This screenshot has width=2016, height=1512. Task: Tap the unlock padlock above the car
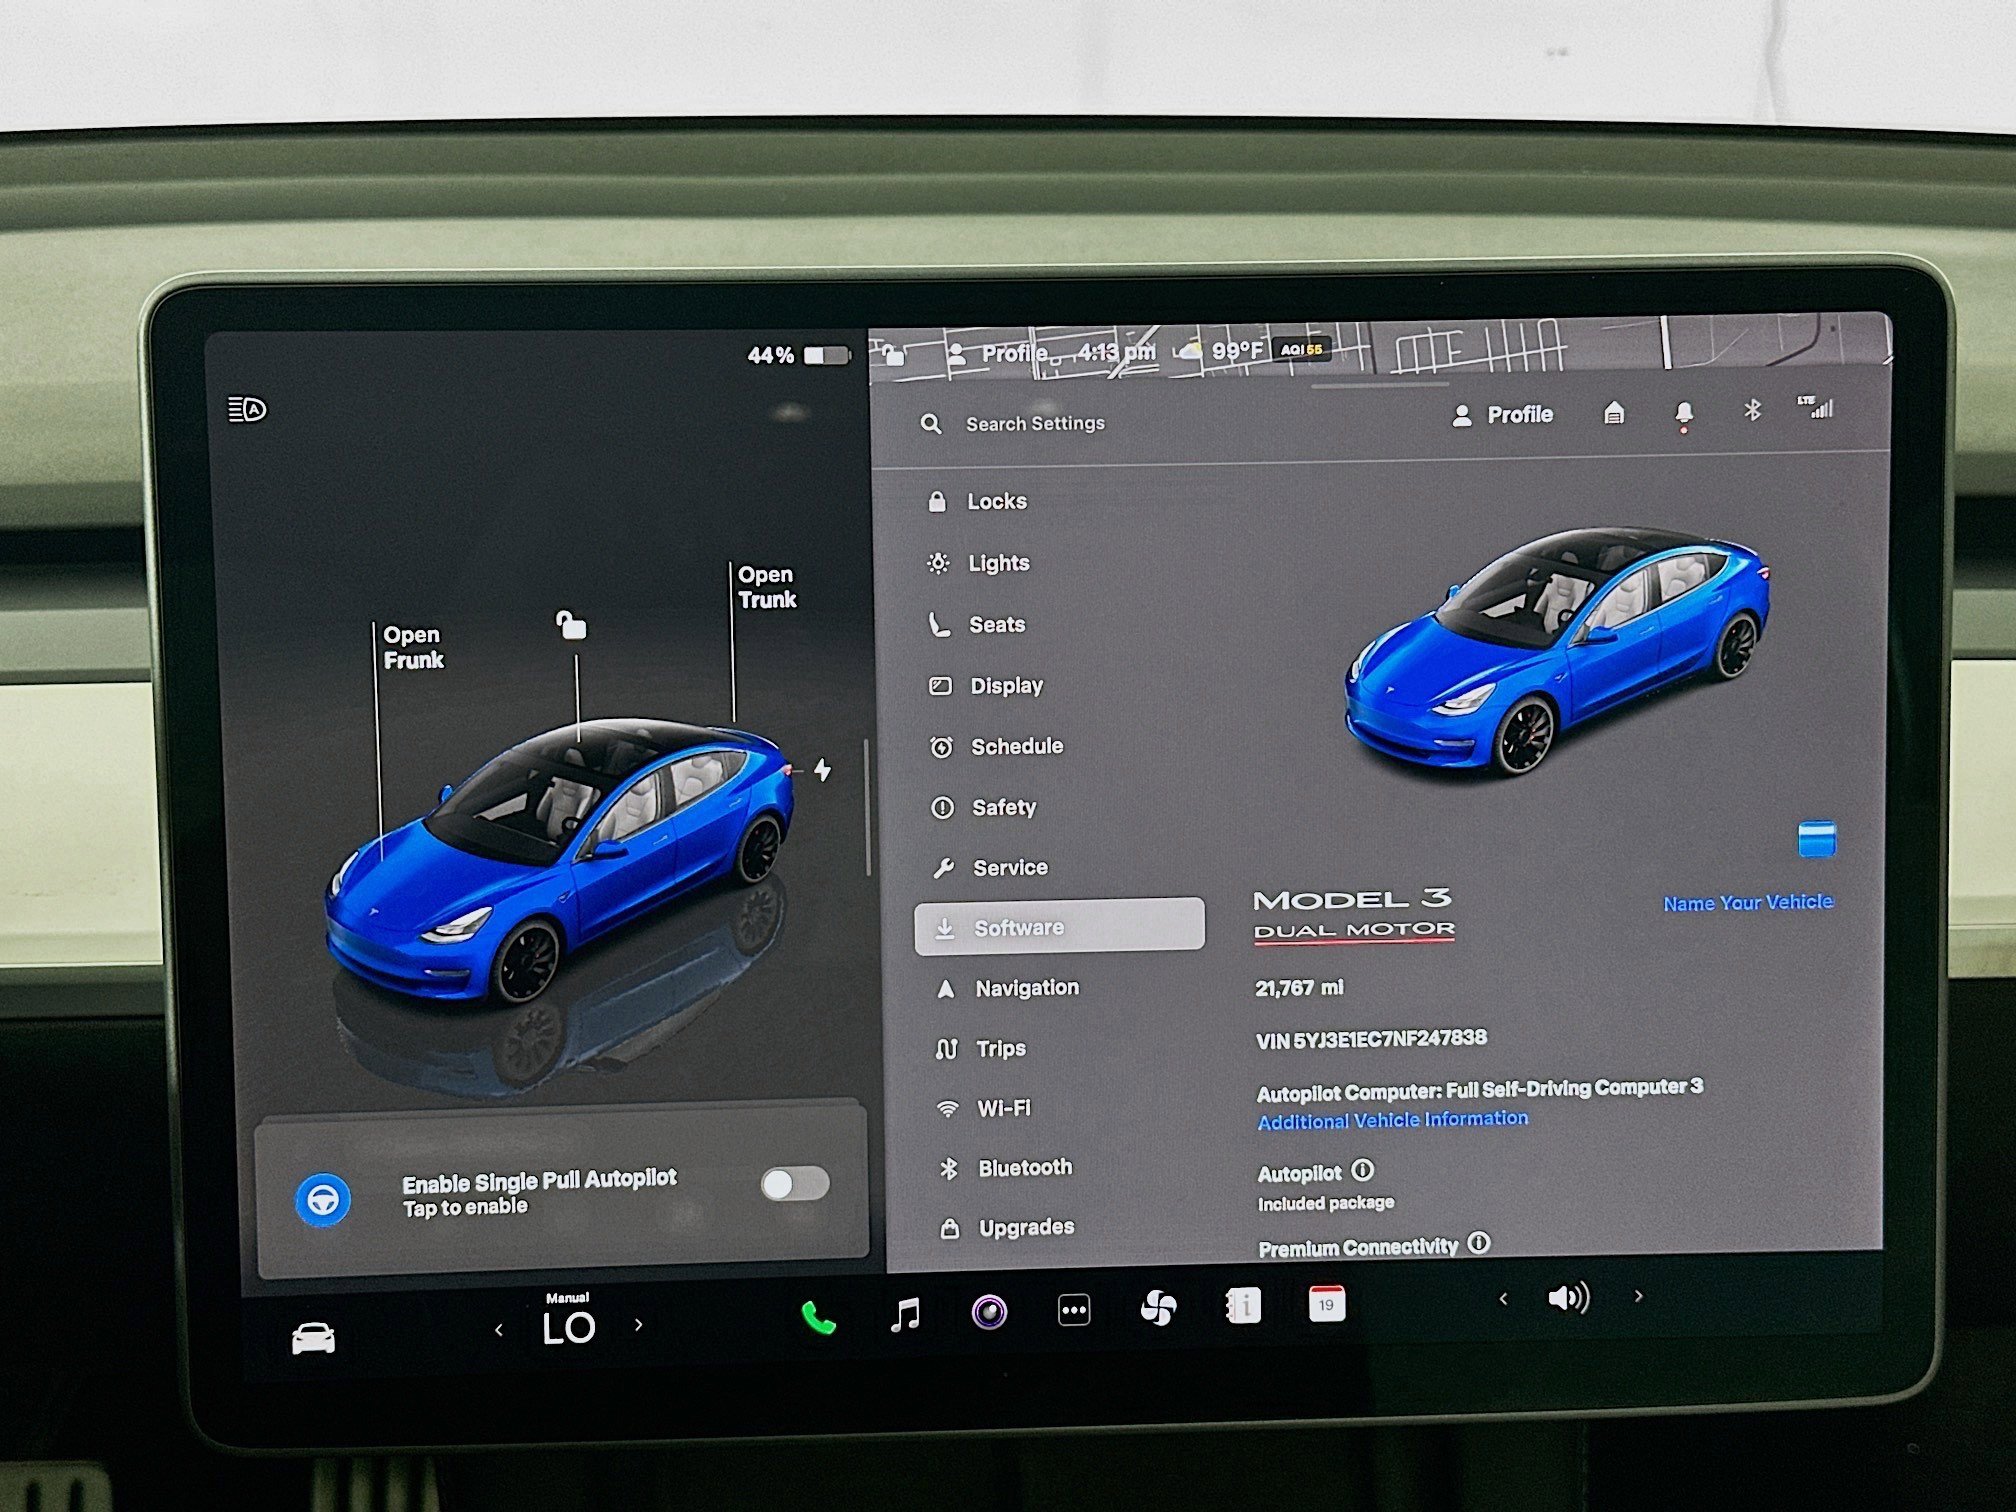coord(571,625)
